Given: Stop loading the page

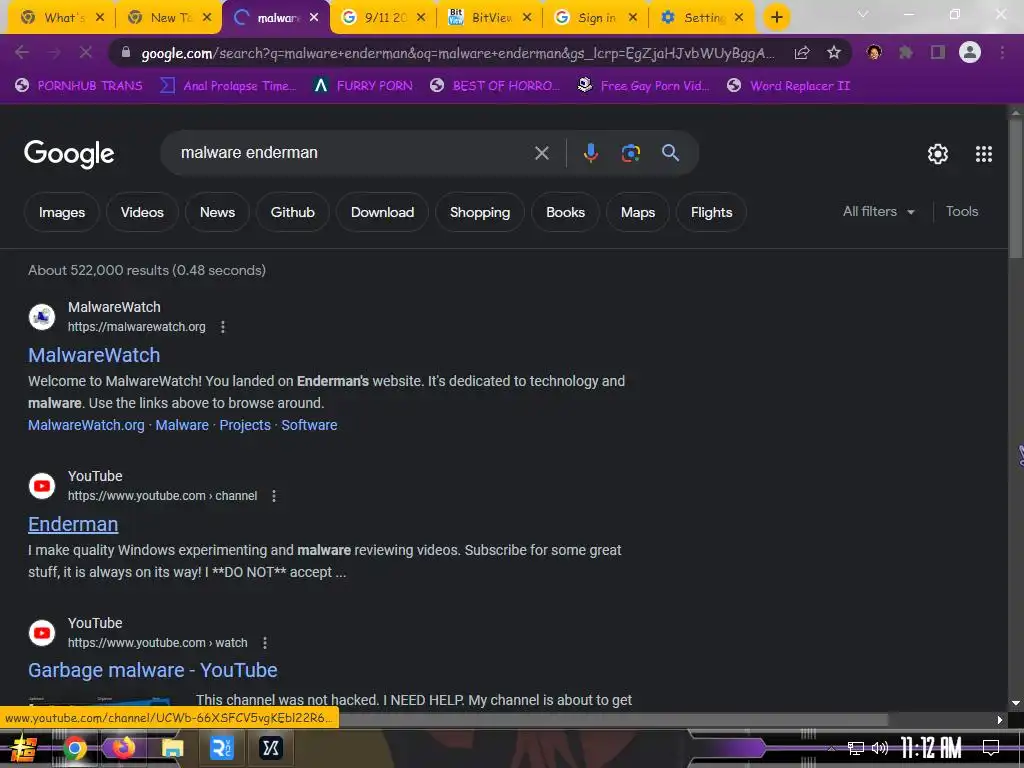Looking at the screenshot, I should [x=86, y=52].
